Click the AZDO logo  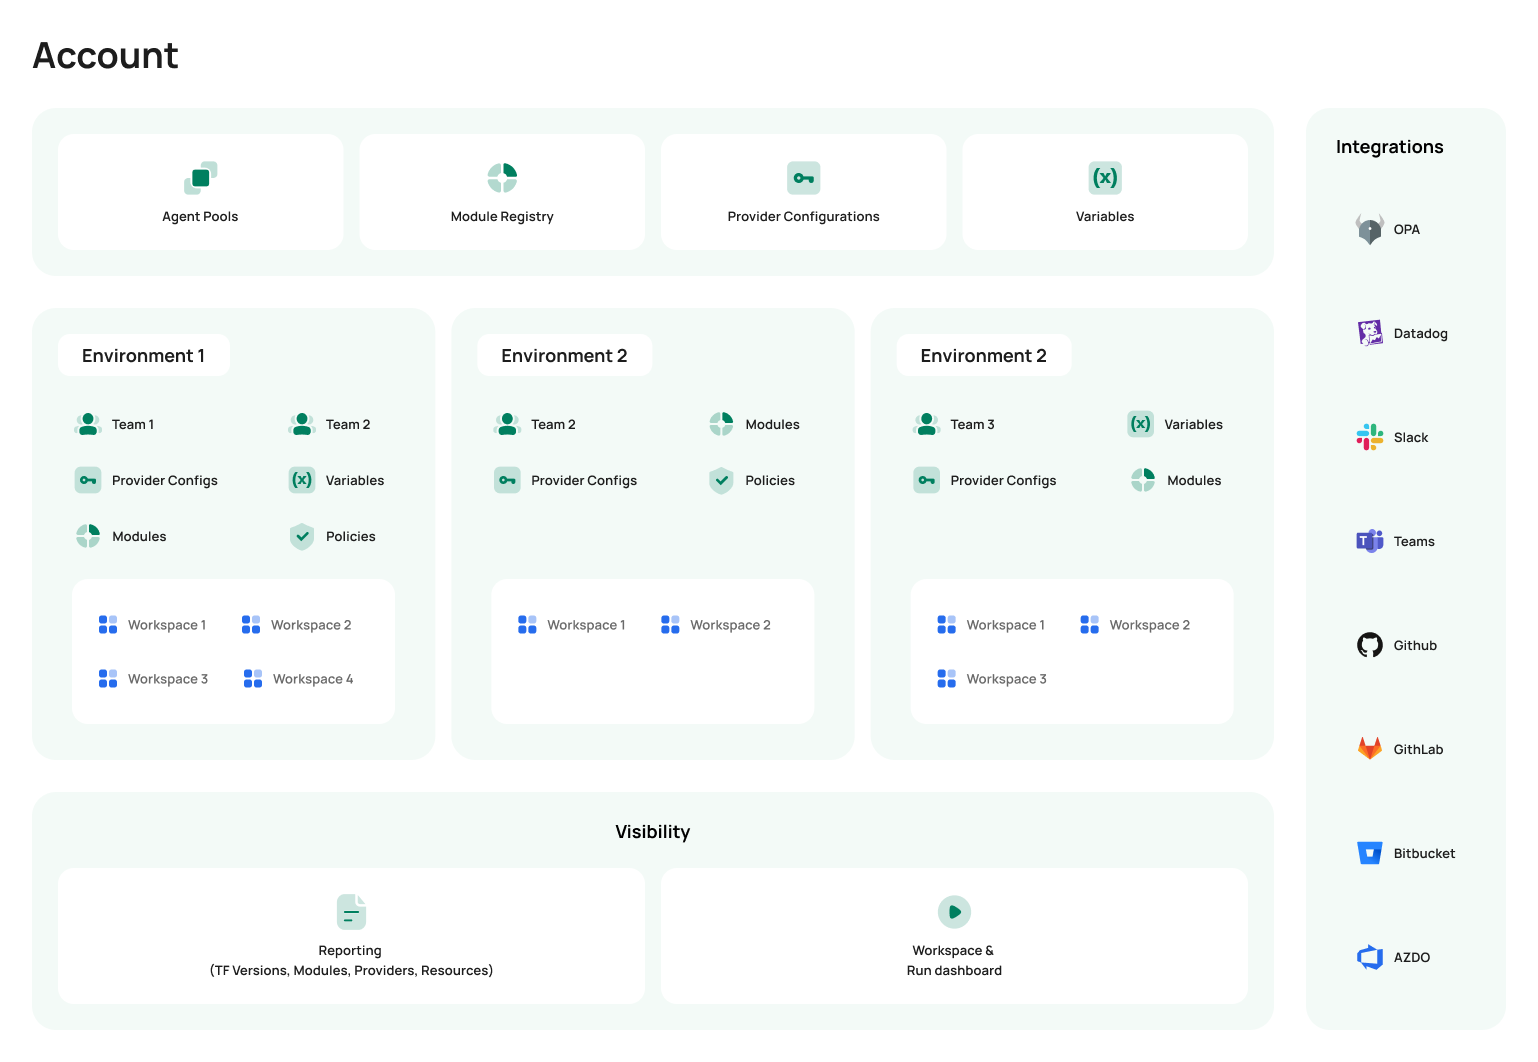pos(1369,957)
